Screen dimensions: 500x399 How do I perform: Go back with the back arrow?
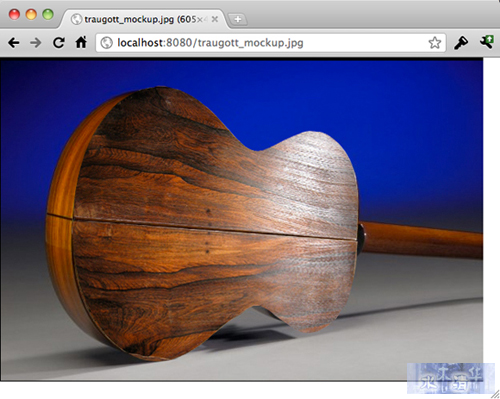pos(14,43)
